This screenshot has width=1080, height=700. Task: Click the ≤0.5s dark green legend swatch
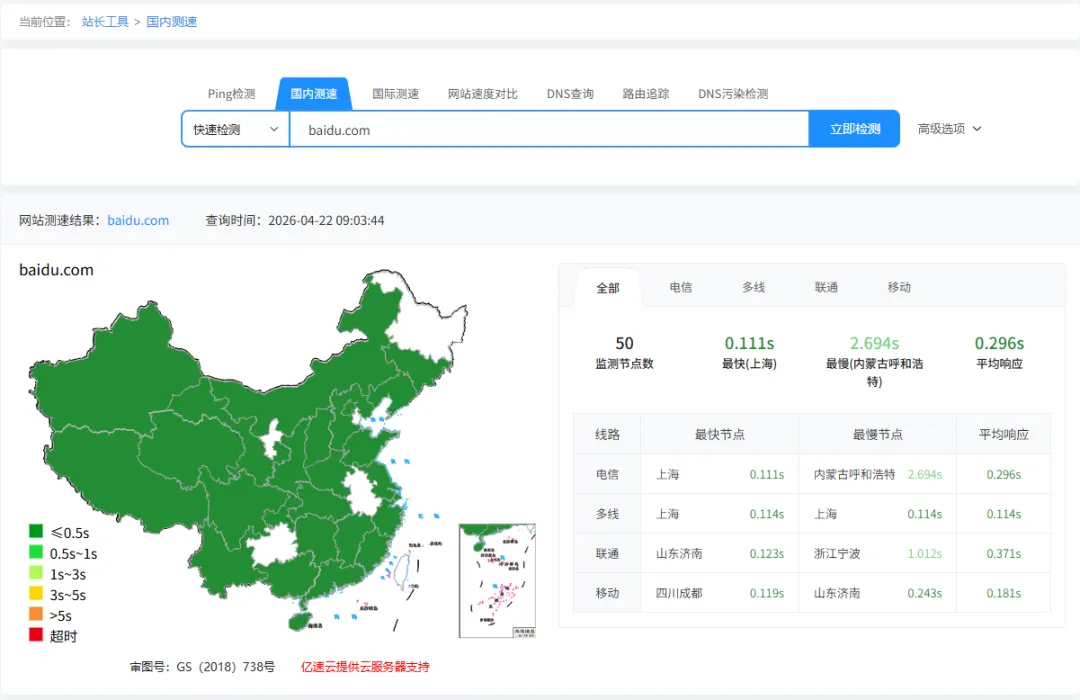(x=36, y=531)
